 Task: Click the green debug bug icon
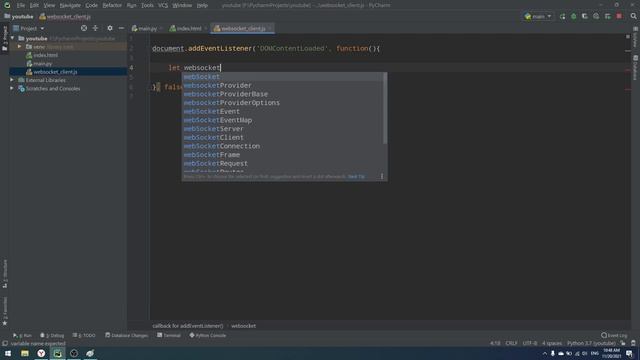[573, 16]
